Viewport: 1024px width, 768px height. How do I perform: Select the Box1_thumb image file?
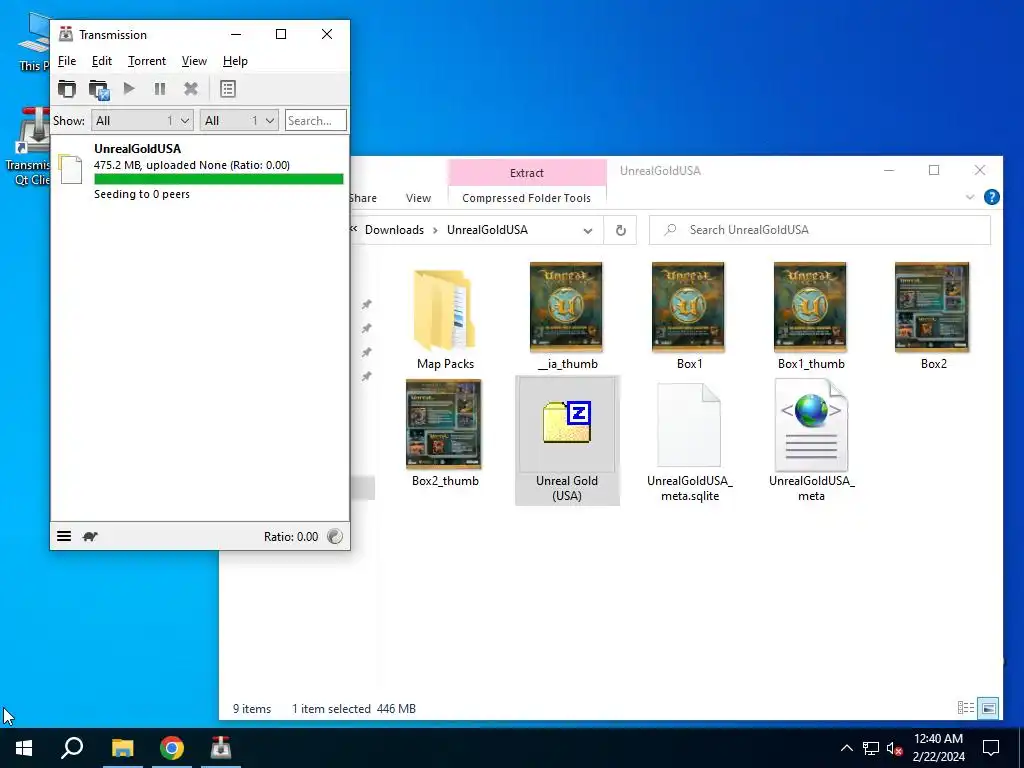[x=811, y=318]
